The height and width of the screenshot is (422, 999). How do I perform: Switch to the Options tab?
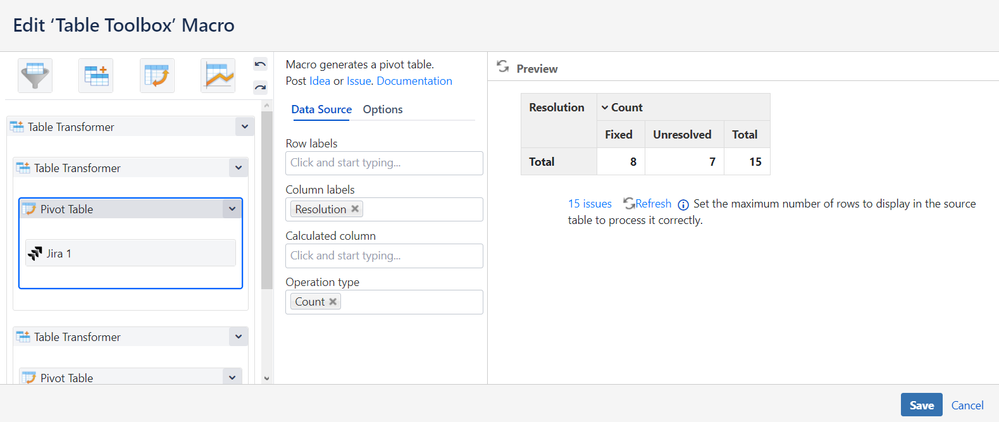(382, 110)
